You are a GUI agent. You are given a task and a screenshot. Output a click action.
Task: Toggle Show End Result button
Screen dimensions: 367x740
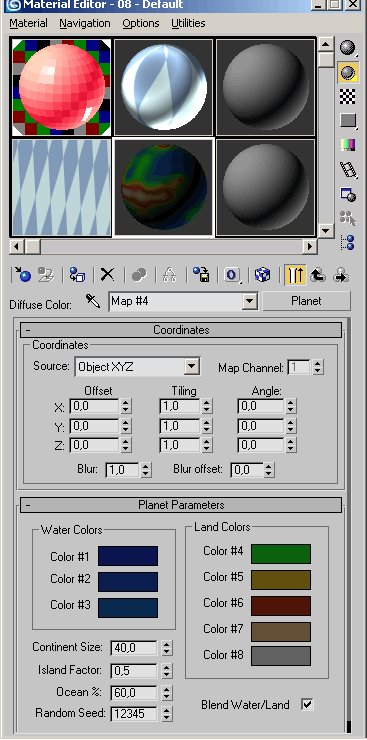coord(295,275)
